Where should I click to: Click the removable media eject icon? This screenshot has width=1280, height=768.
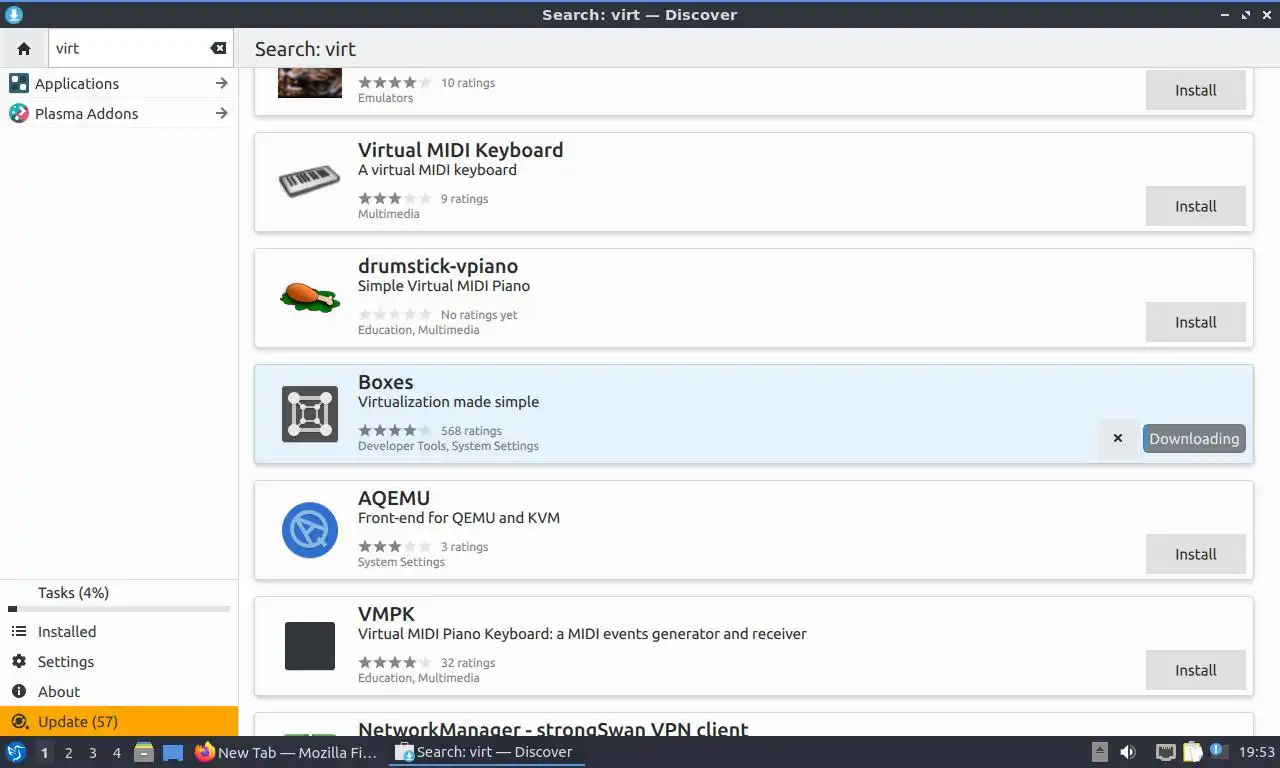1099,752
